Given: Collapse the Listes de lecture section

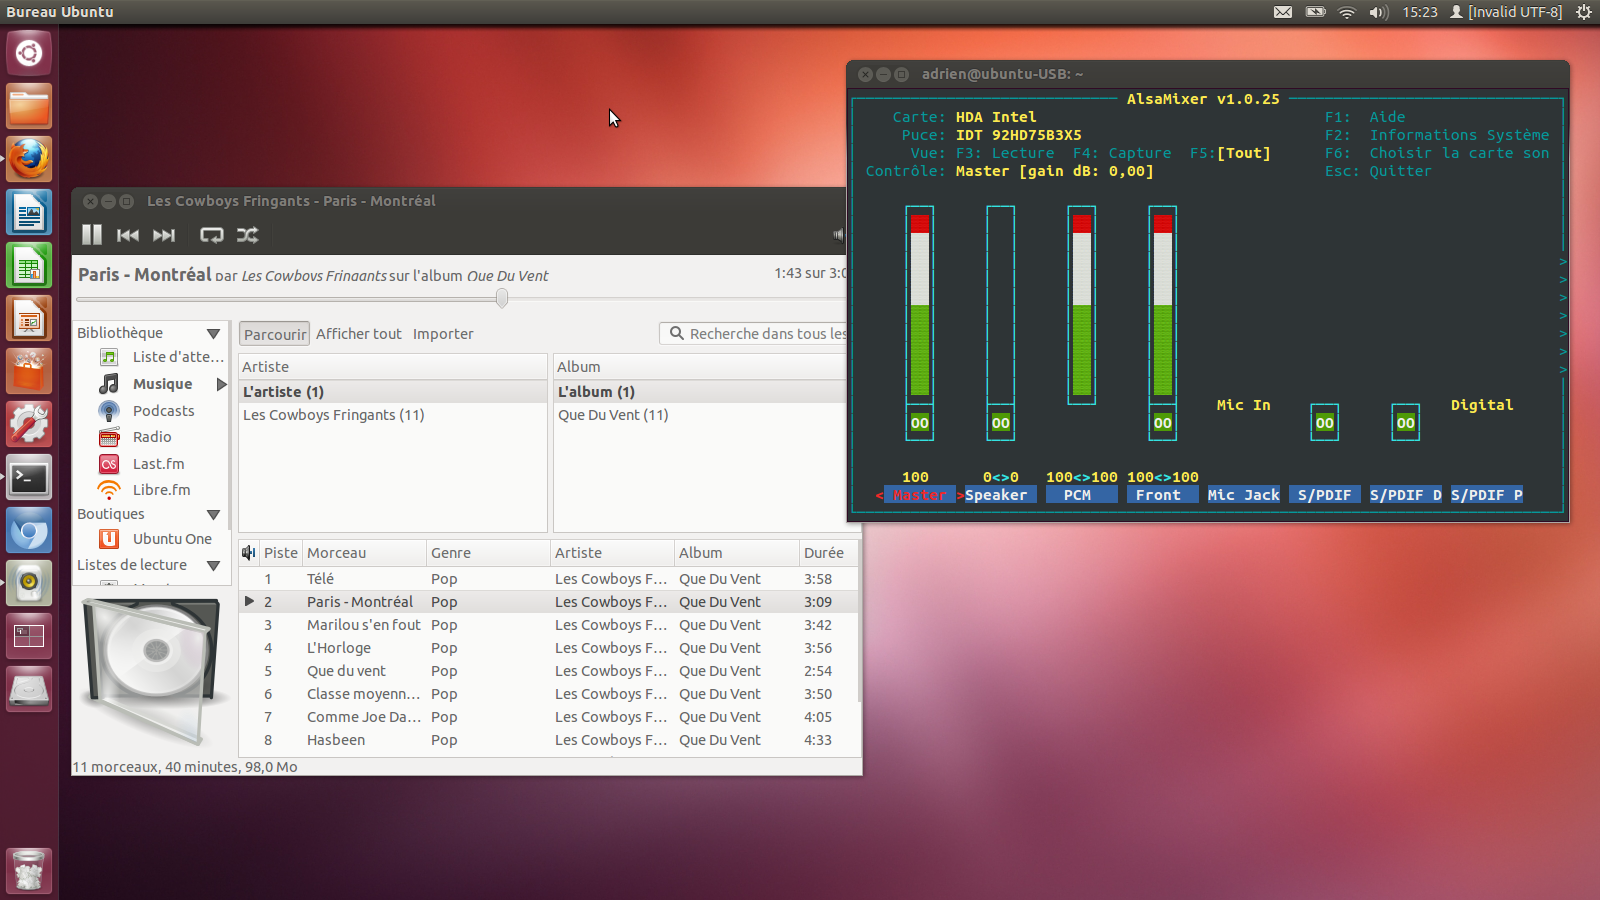Looking at the screenshot, I should point(213,566).
